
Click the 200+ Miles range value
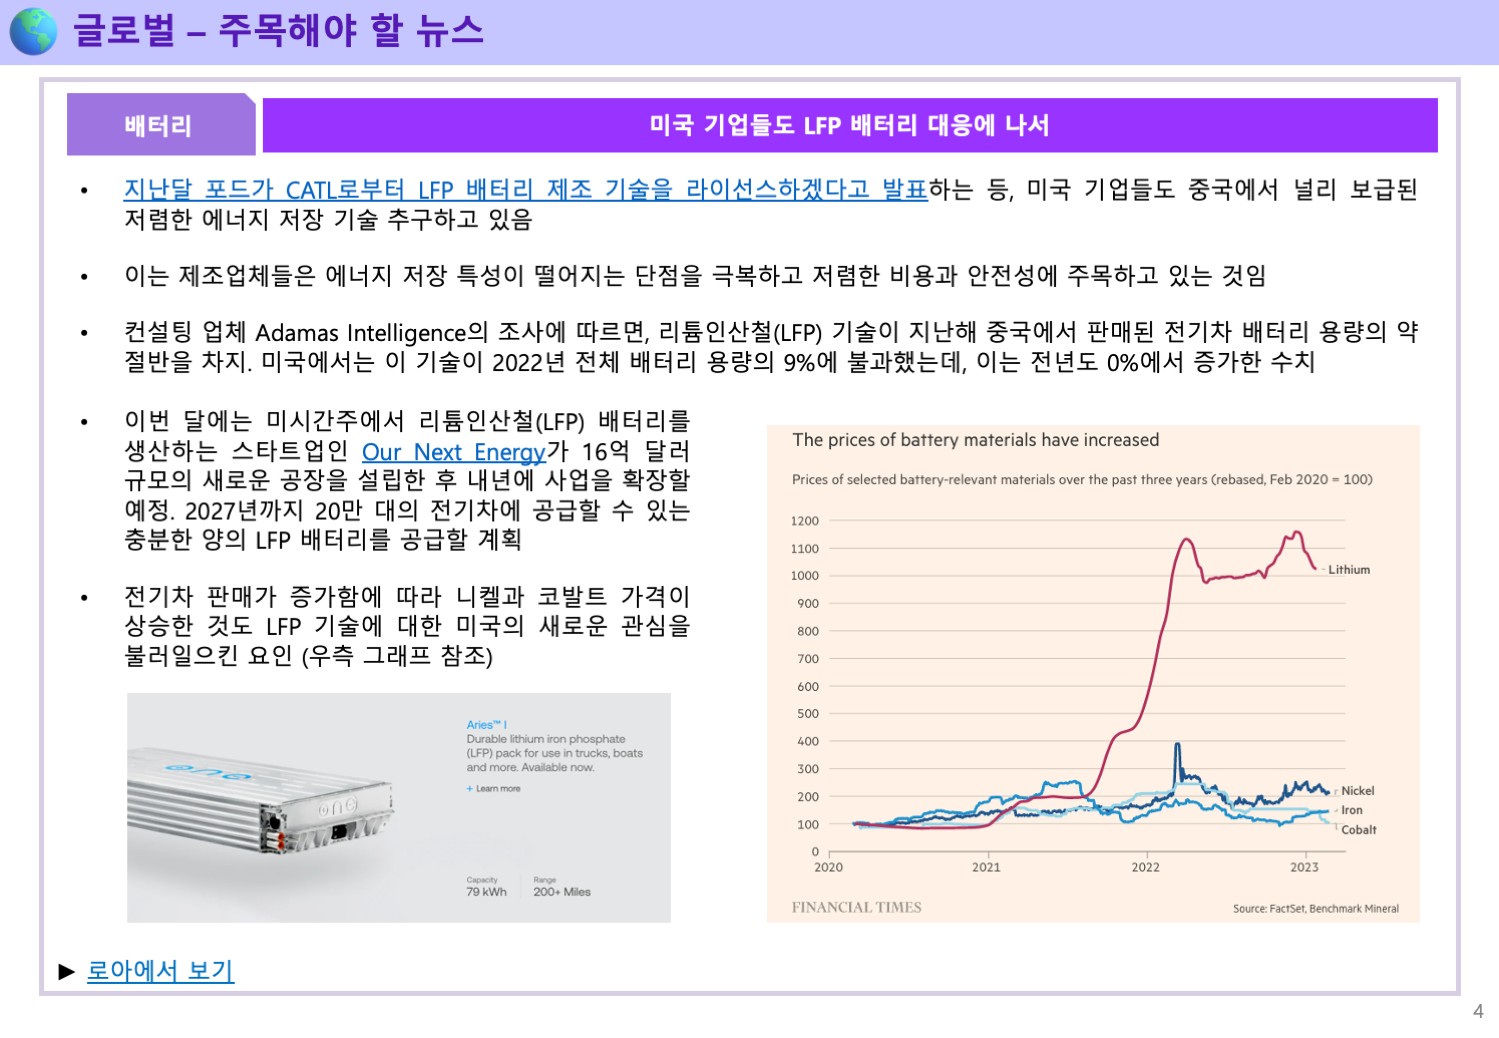[x=562, y=892]
